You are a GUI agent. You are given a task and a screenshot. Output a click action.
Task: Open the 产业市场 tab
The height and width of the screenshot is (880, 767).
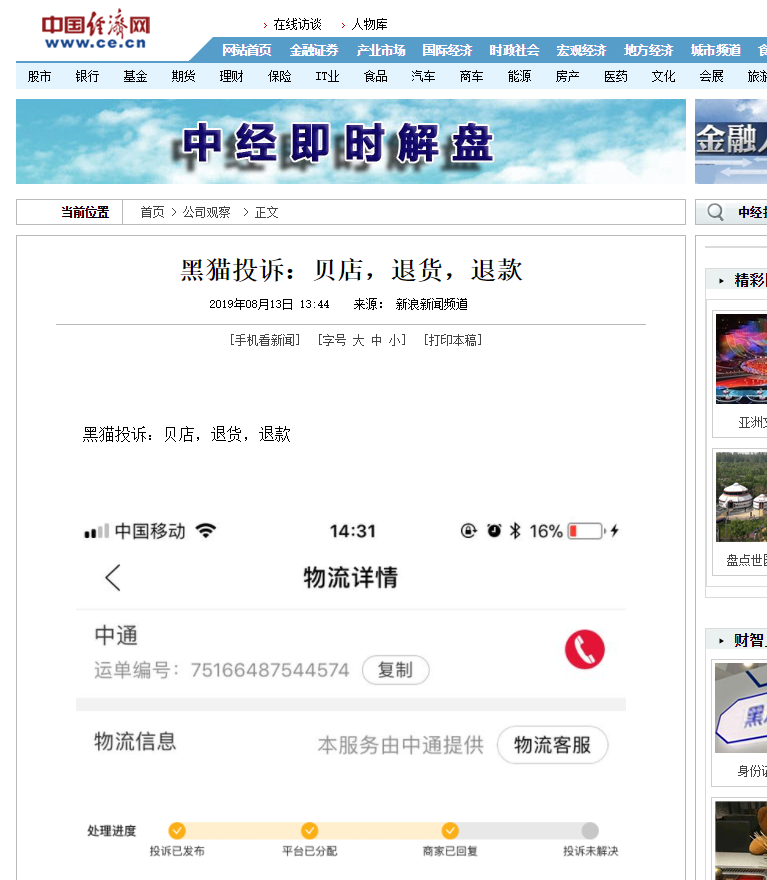380,51
